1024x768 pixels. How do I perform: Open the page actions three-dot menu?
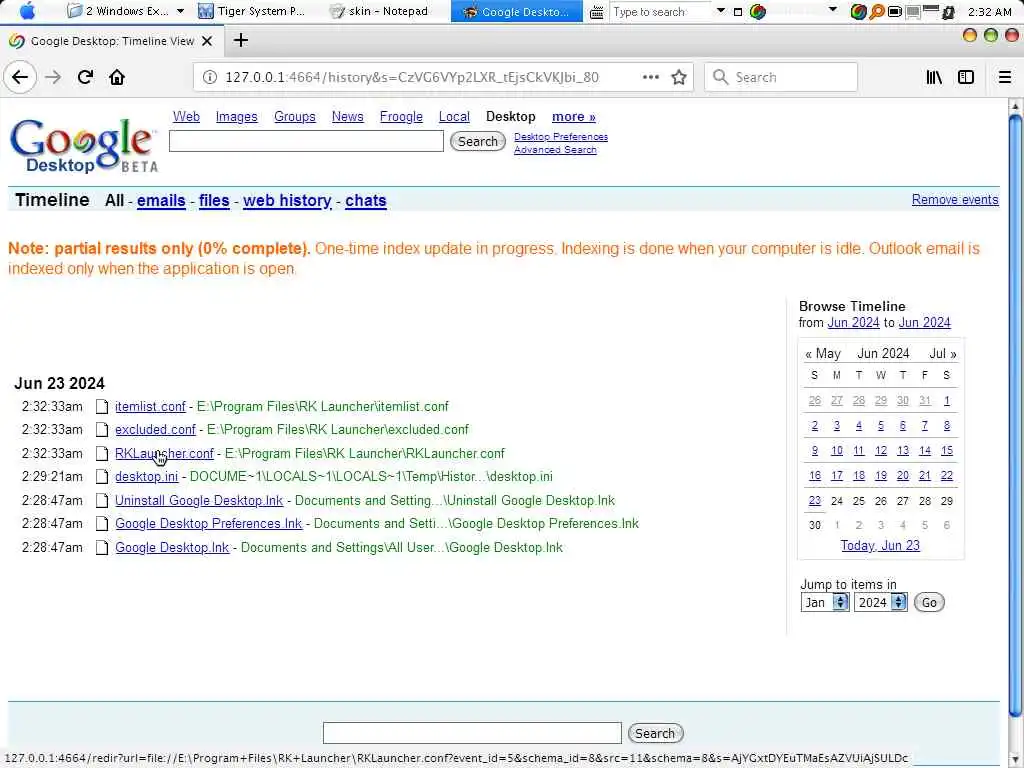pos(650,77)
